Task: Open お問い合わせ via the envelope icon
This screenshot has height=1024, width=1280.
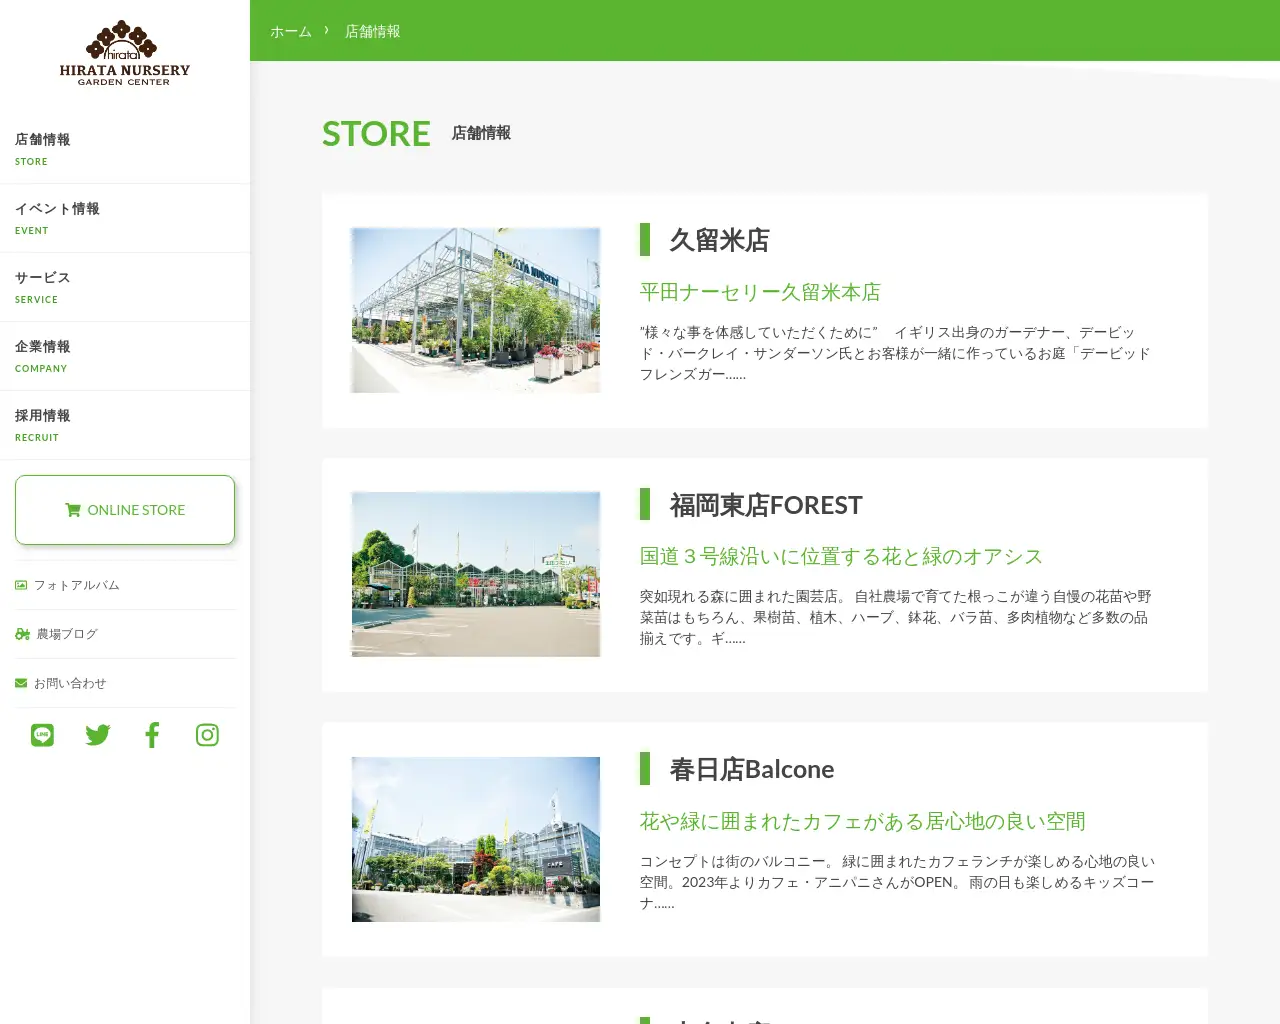Action: [x=20, y=682]
